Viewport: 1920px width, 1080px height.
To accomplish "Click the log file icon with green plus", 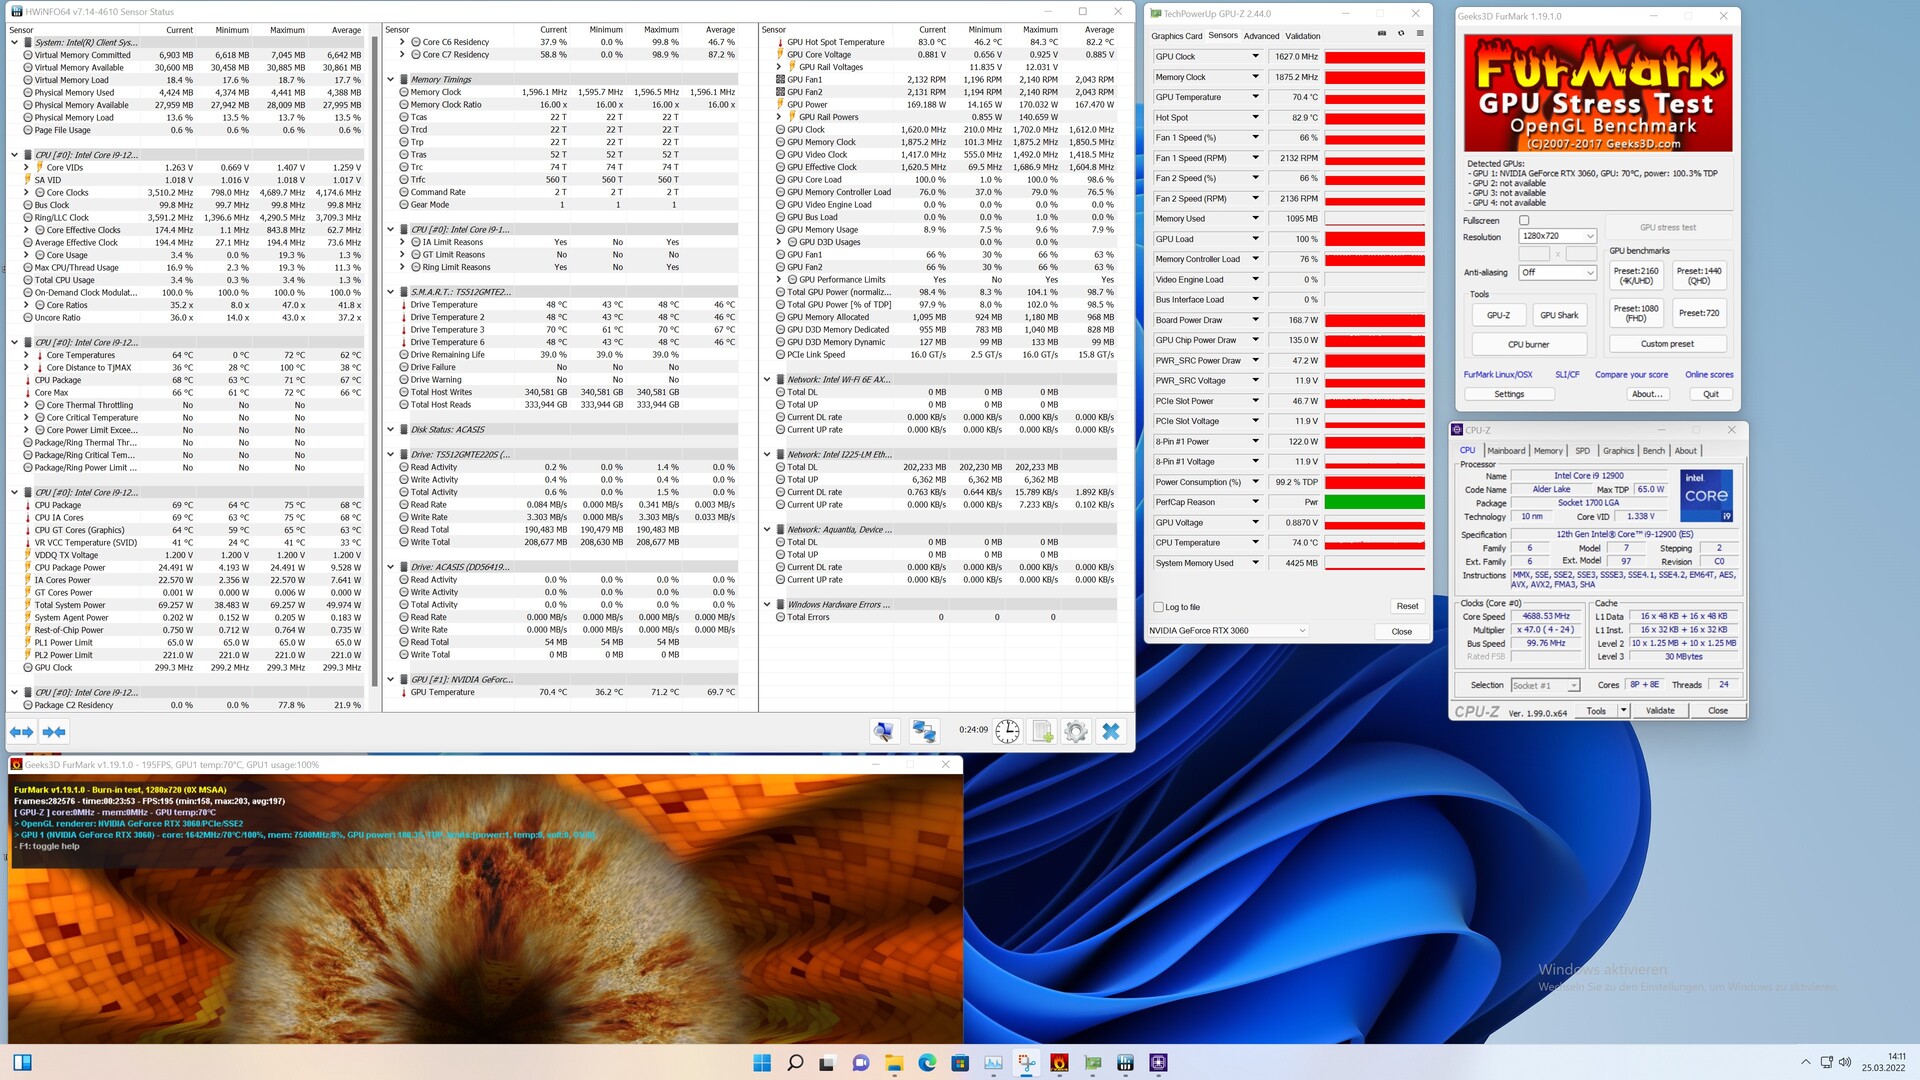I will pos(1042,732).
